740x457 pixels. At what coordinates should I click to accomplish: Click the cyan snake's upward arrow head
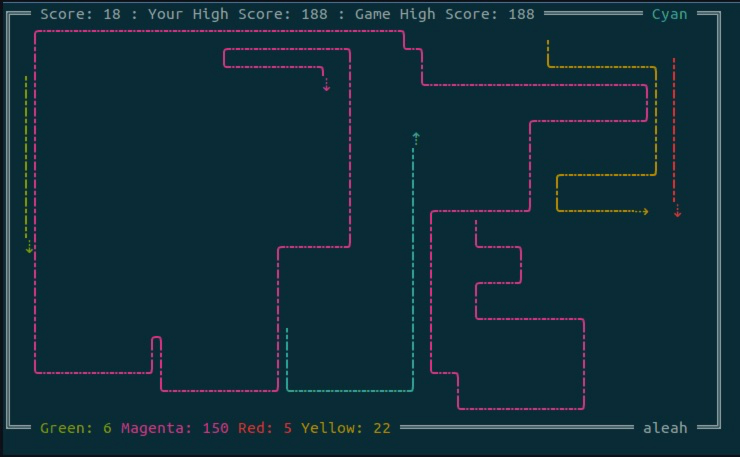[416, 137]
